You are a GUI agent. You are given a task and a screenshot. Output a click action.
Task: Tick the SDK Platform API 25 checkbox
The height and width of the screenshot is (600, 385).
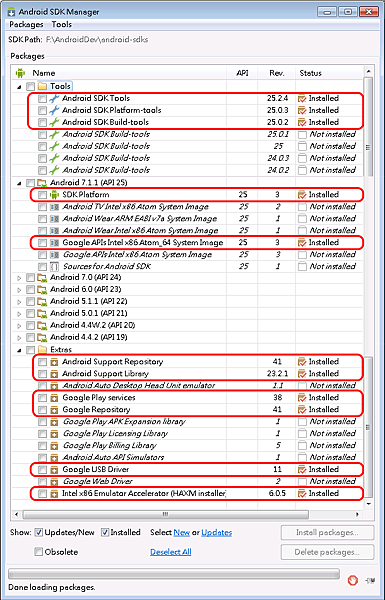[42, 195]
